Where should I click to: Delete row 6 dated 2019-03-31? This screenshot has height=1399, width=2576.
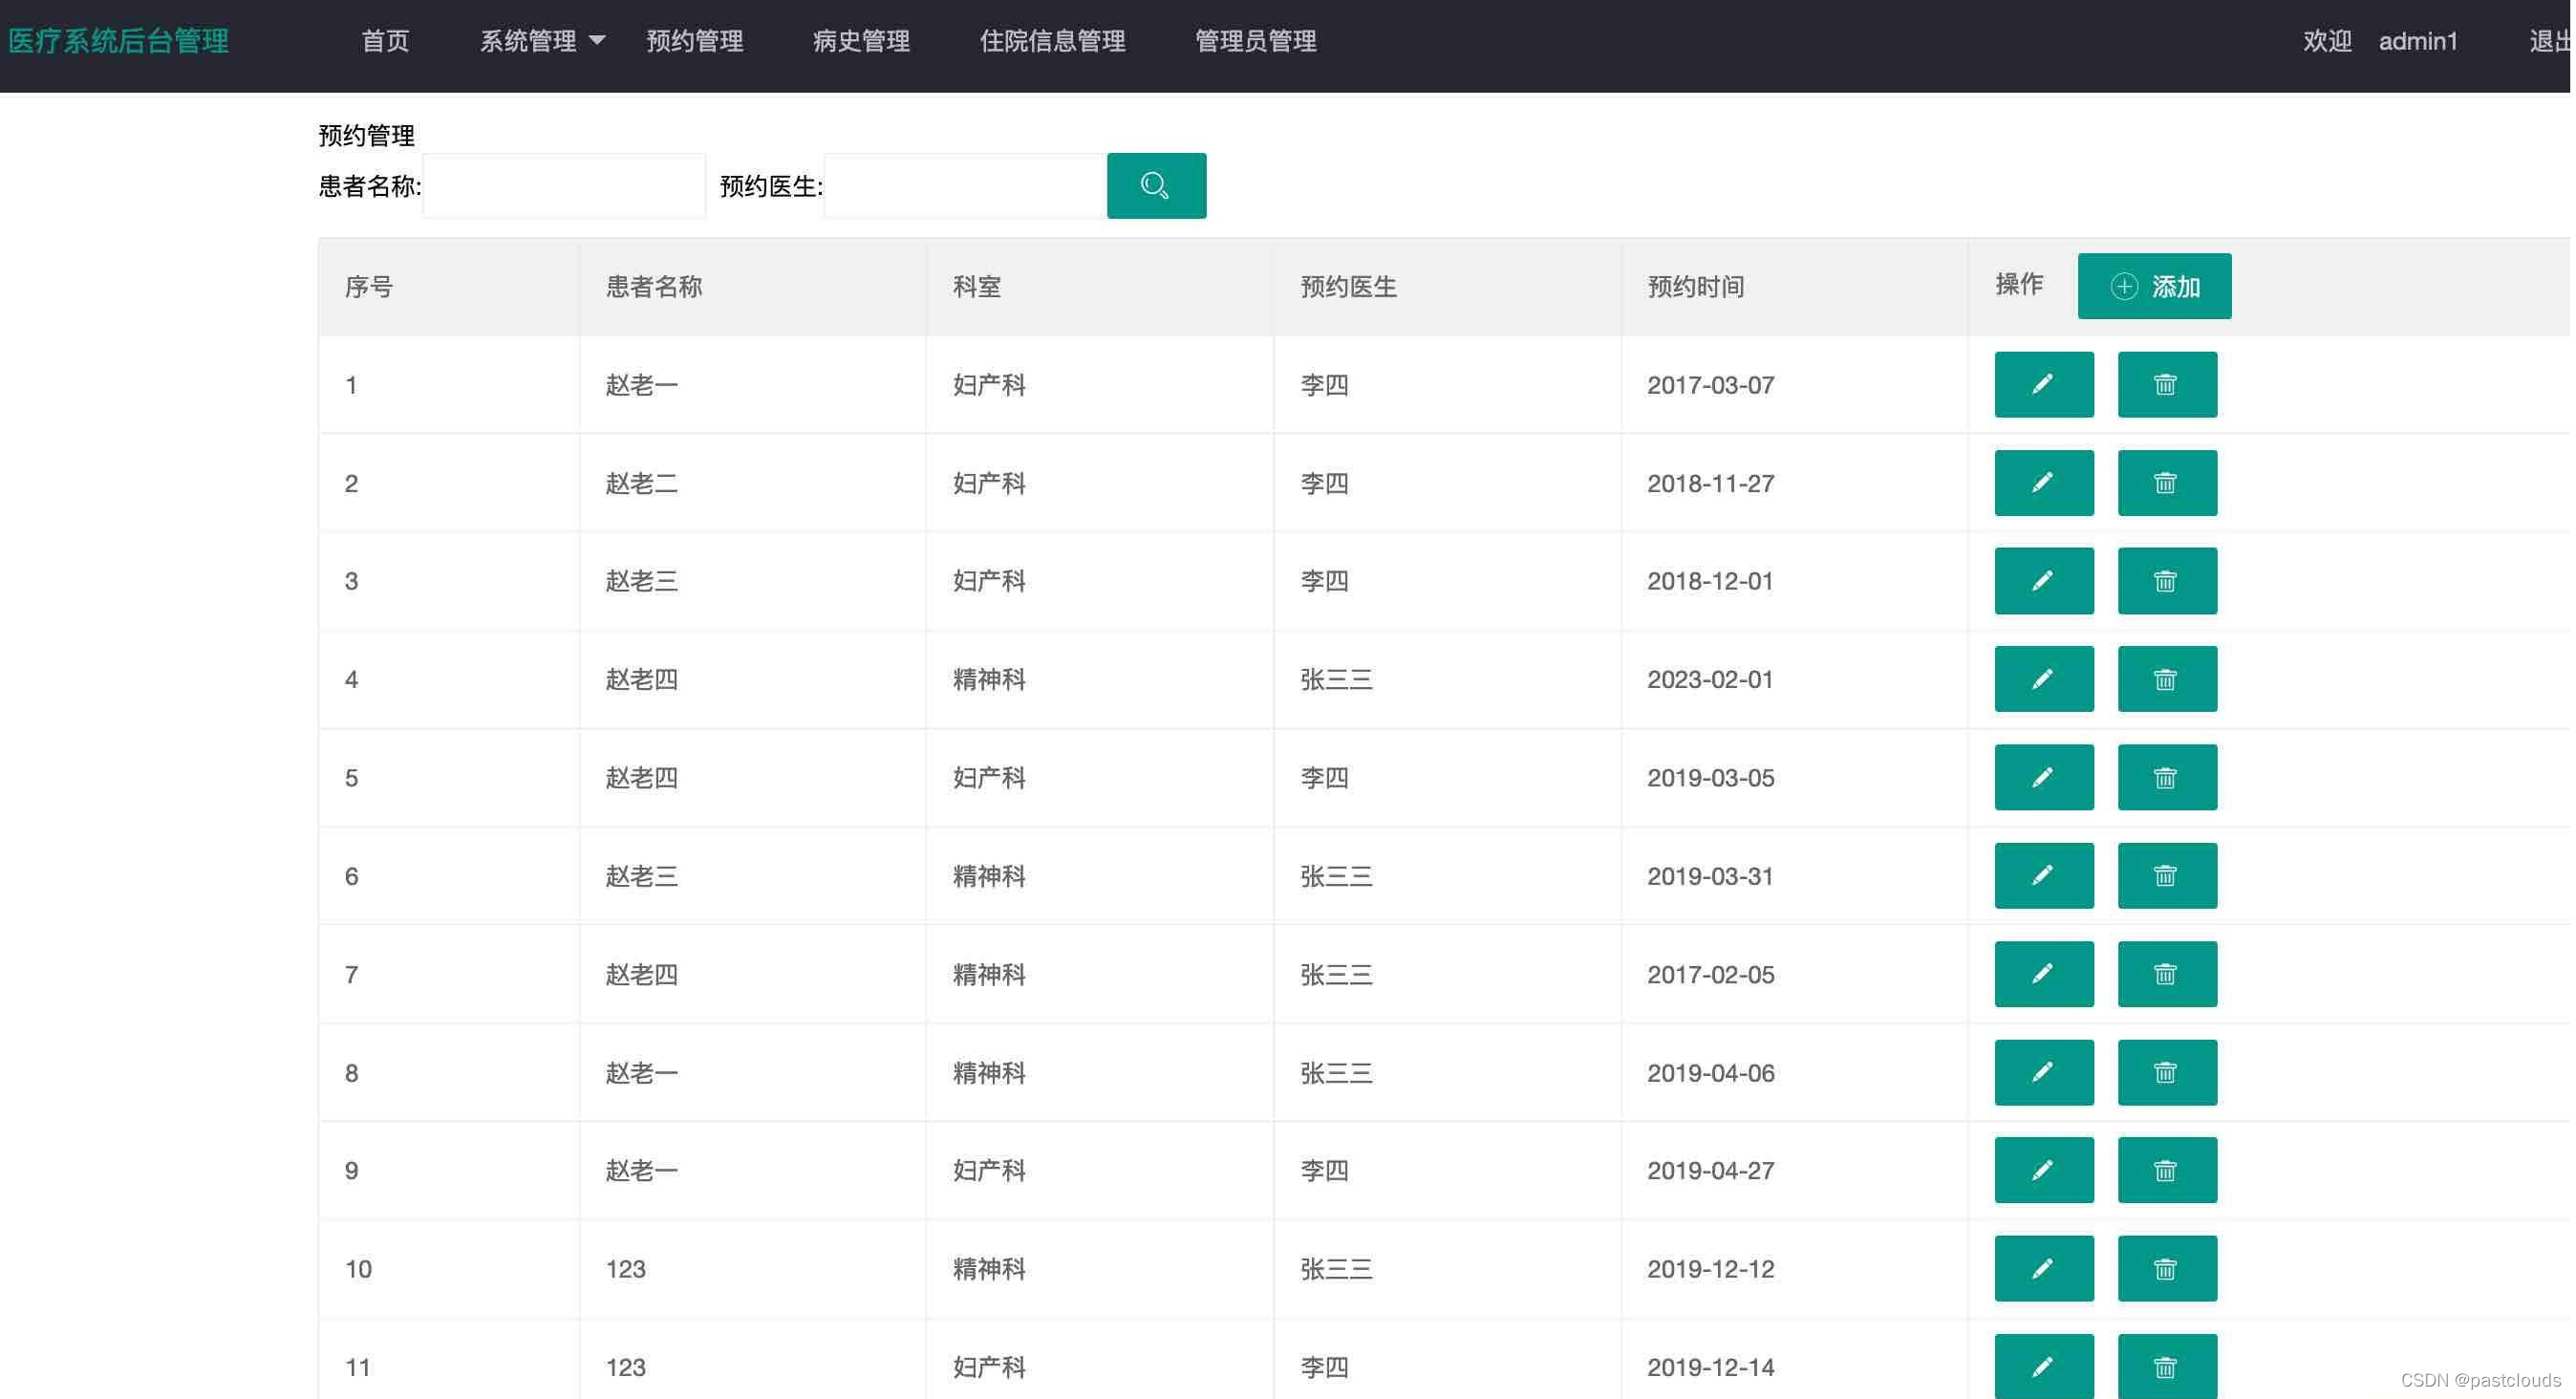2166,876
